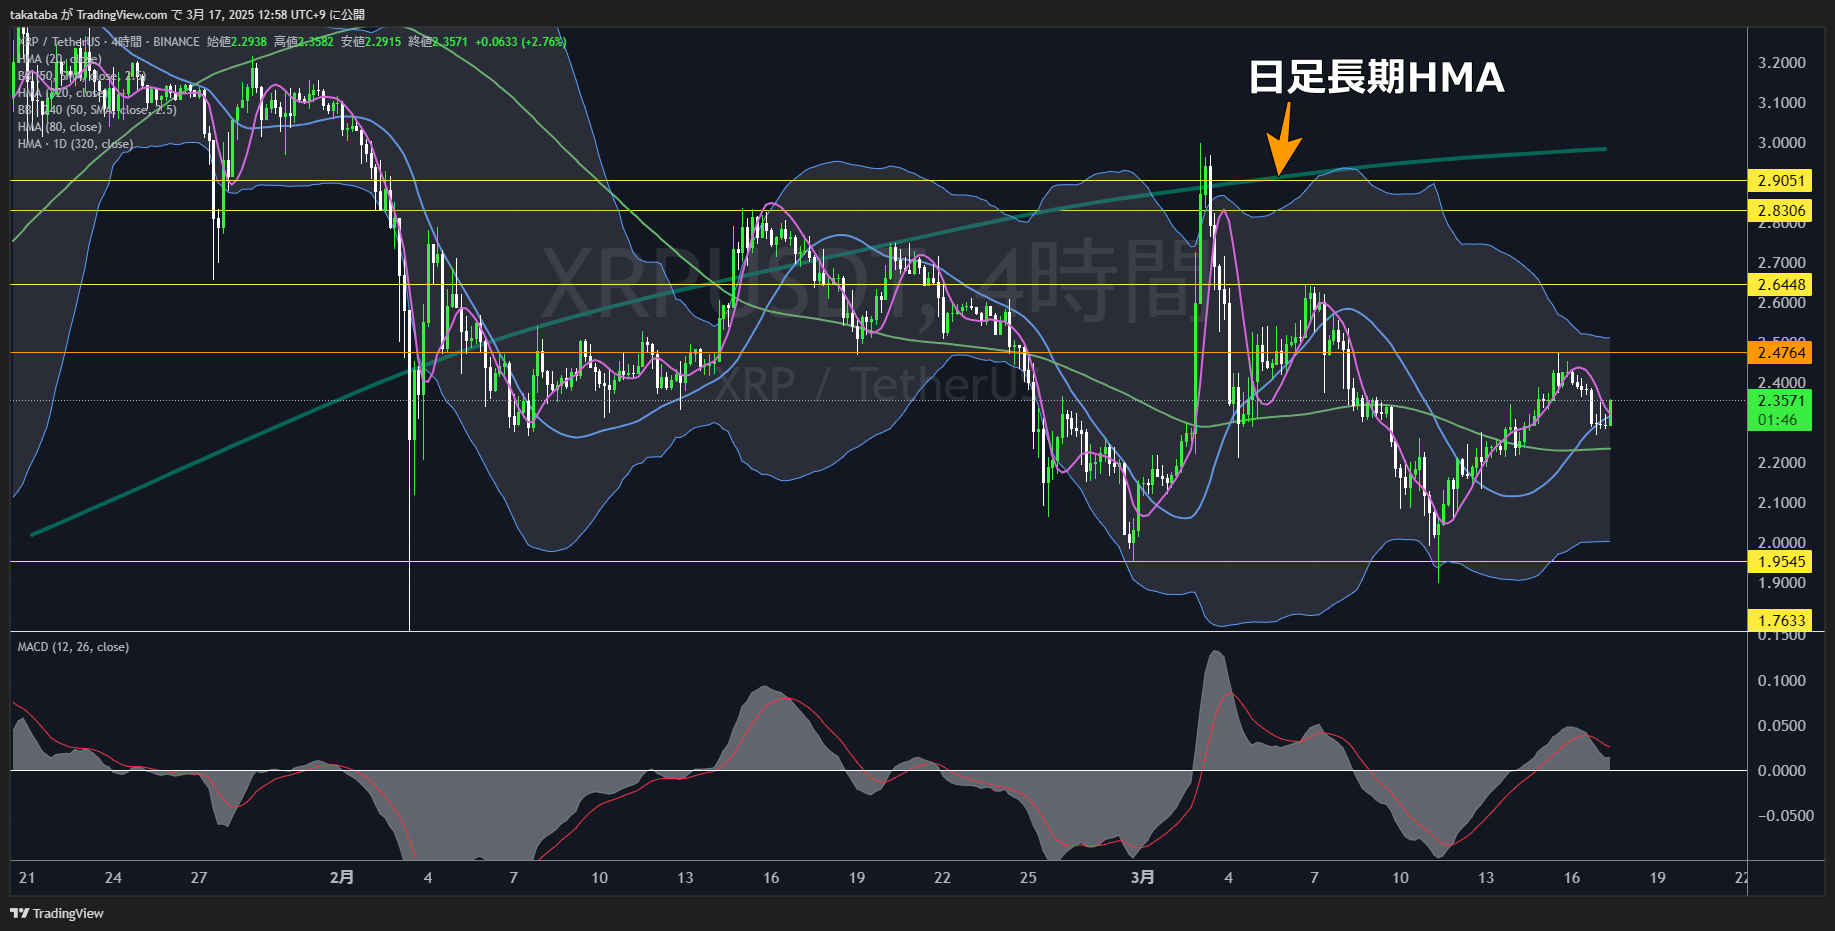This screenshot has width=1835, height=931.
Task: Click the 25 date label on time axis
Action: click(x=1028, y=878)
